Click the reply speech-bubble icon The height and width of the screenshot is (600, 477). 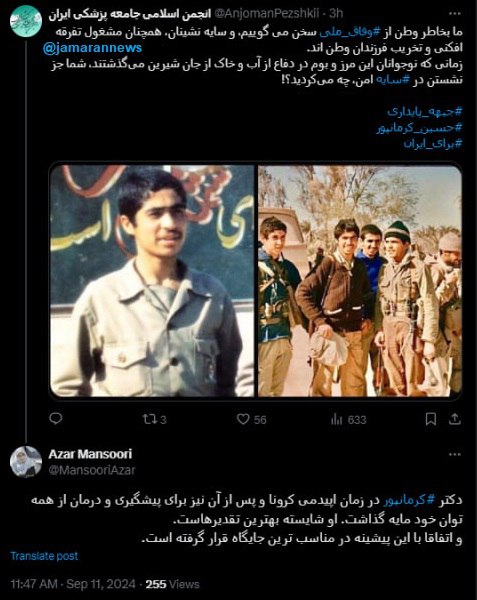(56, 419)
